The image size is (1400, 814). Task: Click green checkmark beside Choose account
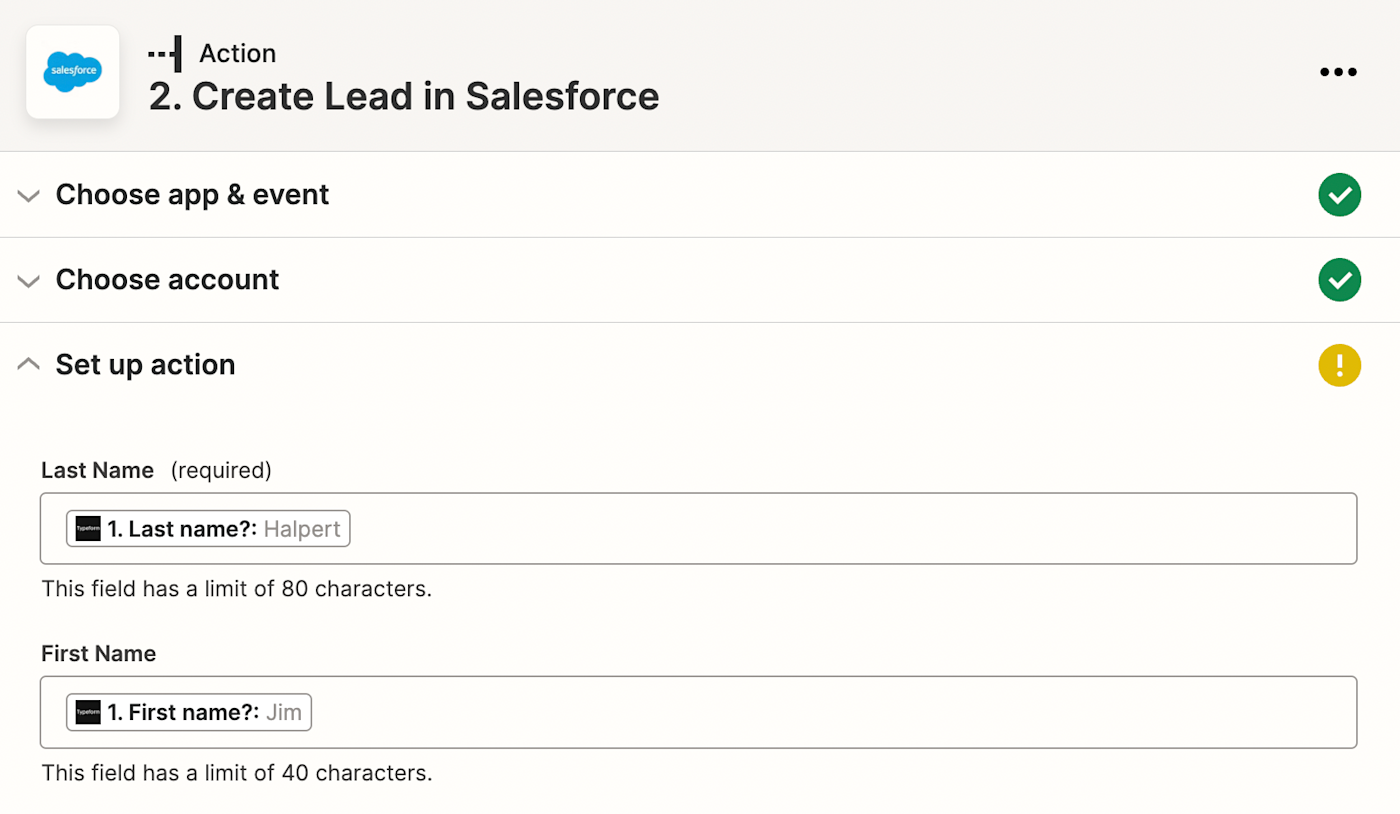pos(1339,279)
